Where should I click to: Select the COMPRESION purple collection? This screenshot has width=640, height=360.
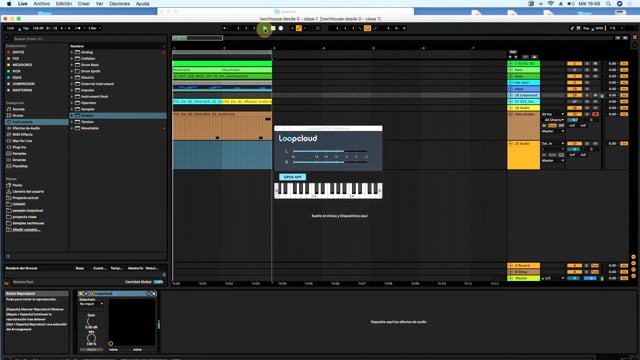[x=23, y=84]
